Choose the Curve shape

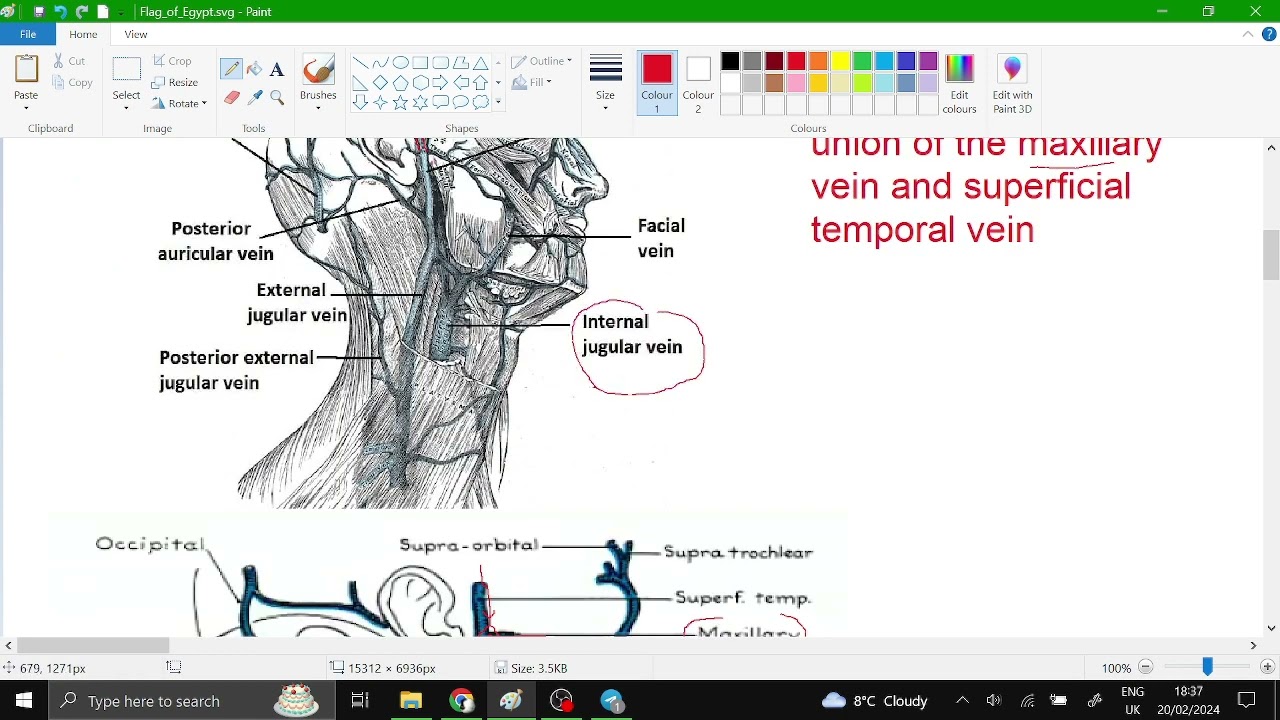380,62
